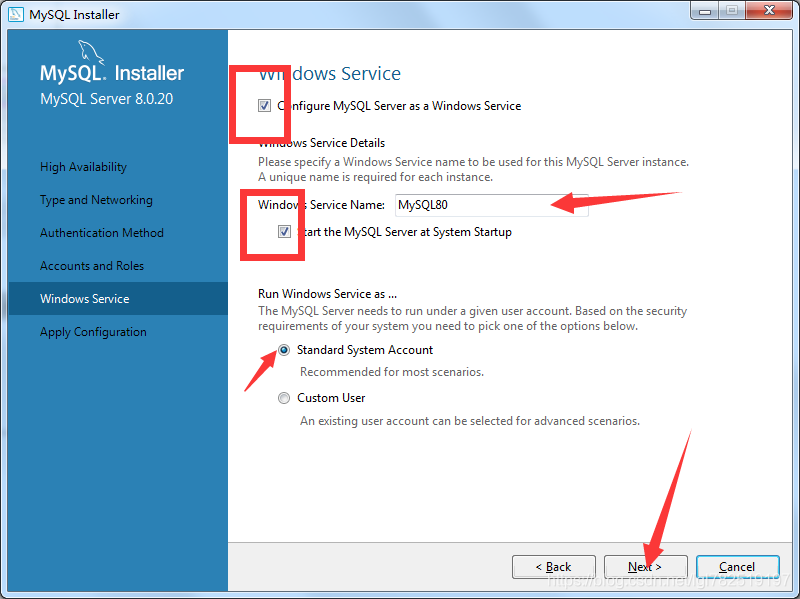Open Authentication Method step

[102, 233]
